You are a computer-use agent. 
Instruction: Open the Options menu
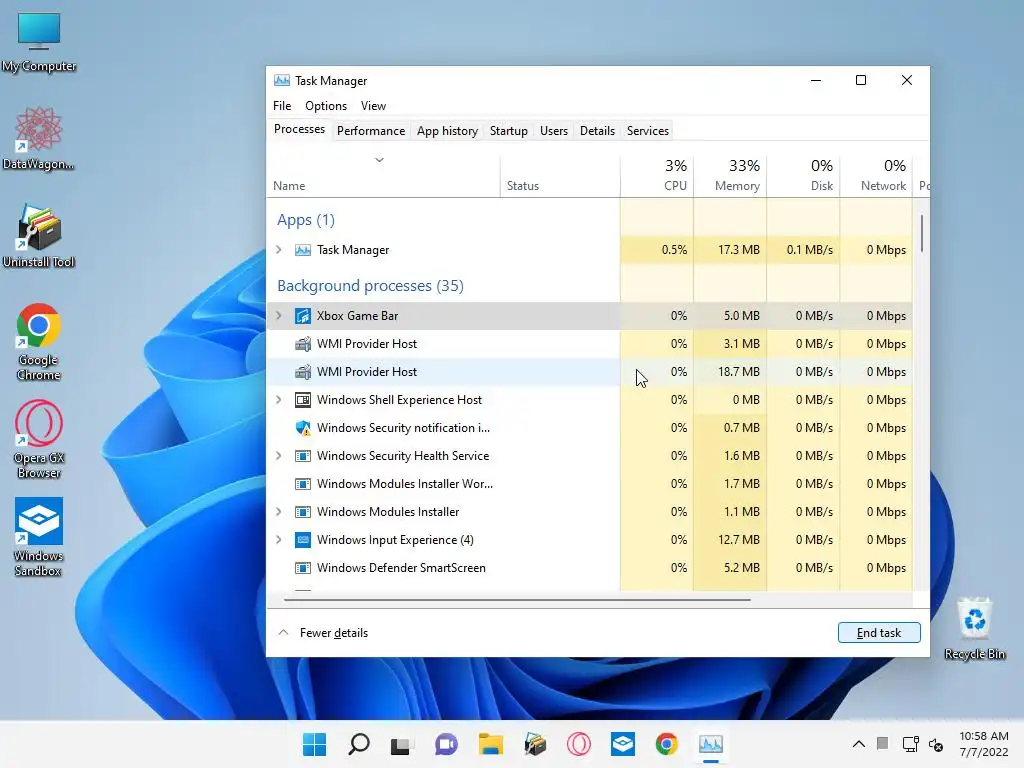pyautogui.click(x=326, y=106)
